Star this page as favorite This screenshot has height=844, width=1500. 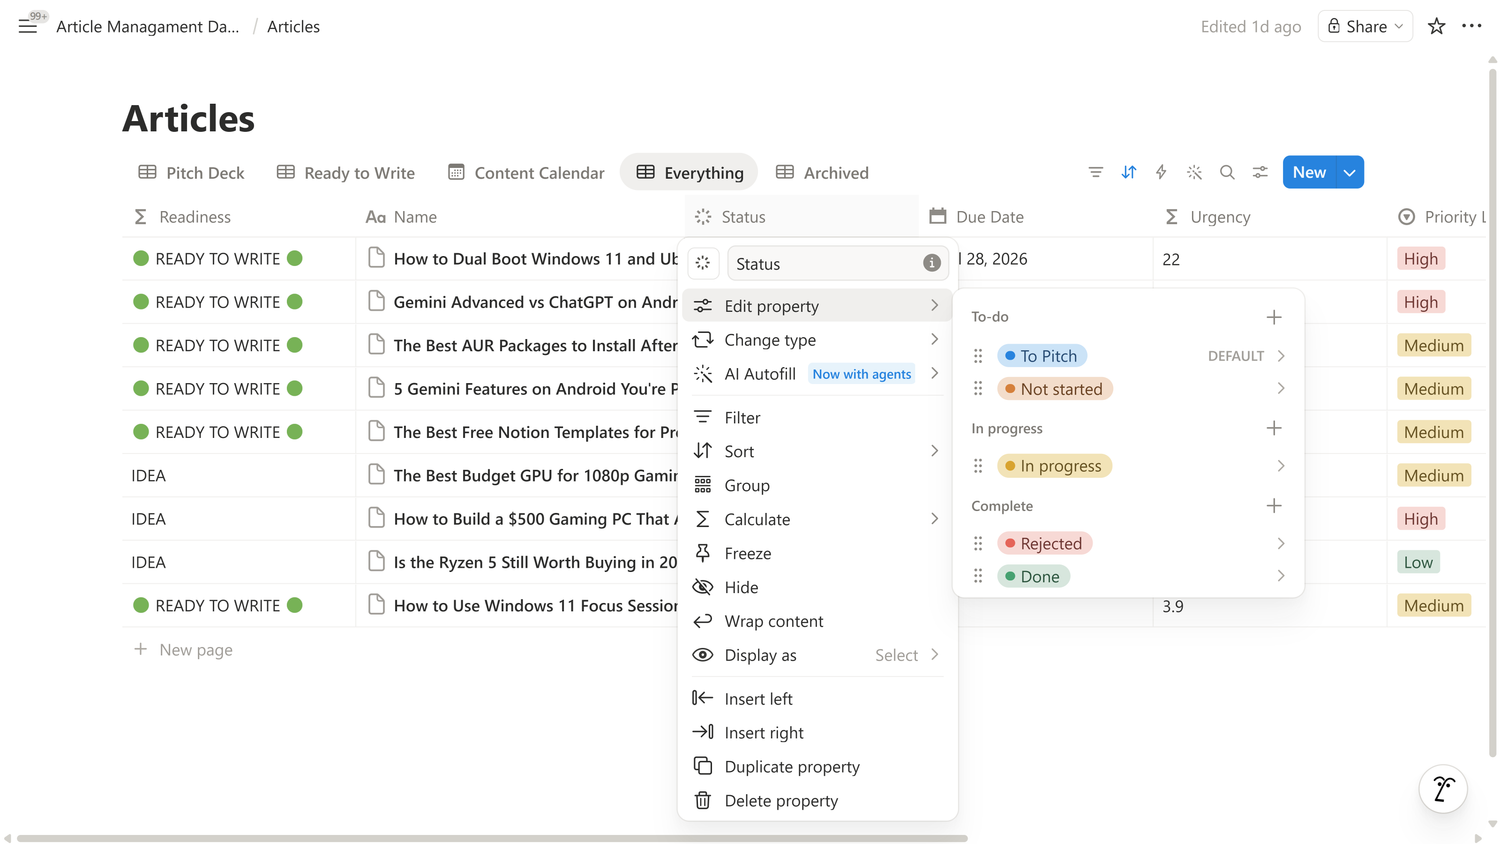(1436, 27)
